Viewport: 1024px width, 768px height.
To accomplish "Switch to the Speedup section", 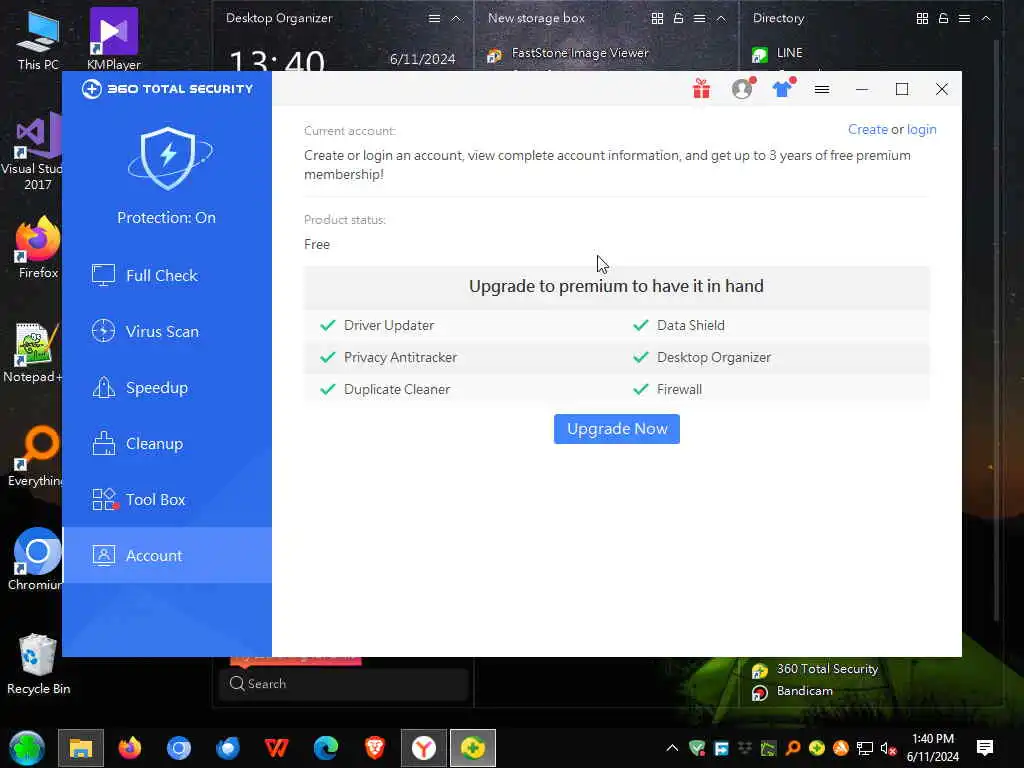I will click(x=167, y=388).
